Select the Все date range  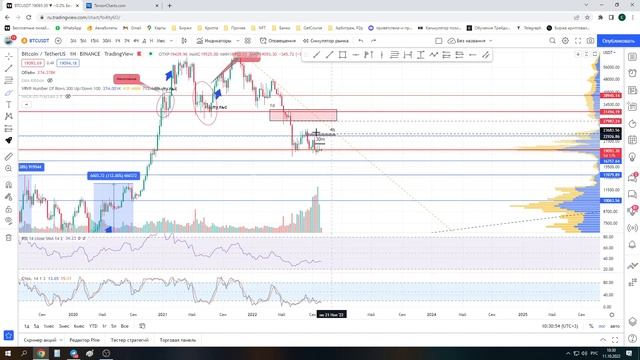point(125,326)
